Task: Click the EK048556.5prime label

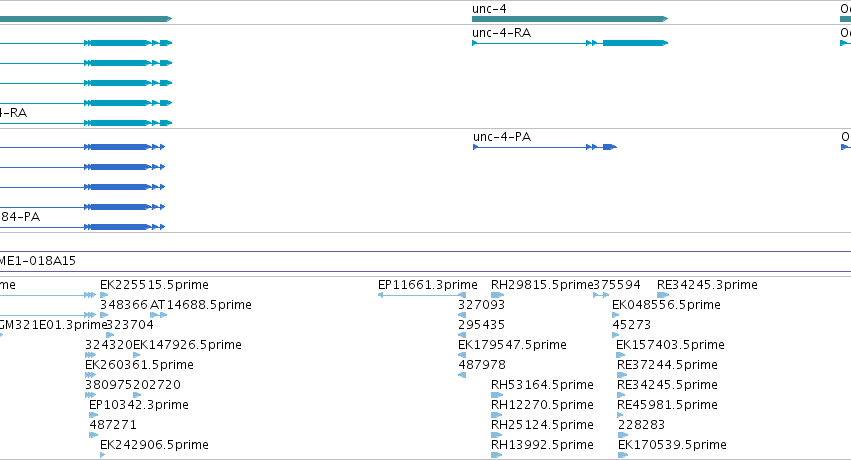Action: [666, 305]
